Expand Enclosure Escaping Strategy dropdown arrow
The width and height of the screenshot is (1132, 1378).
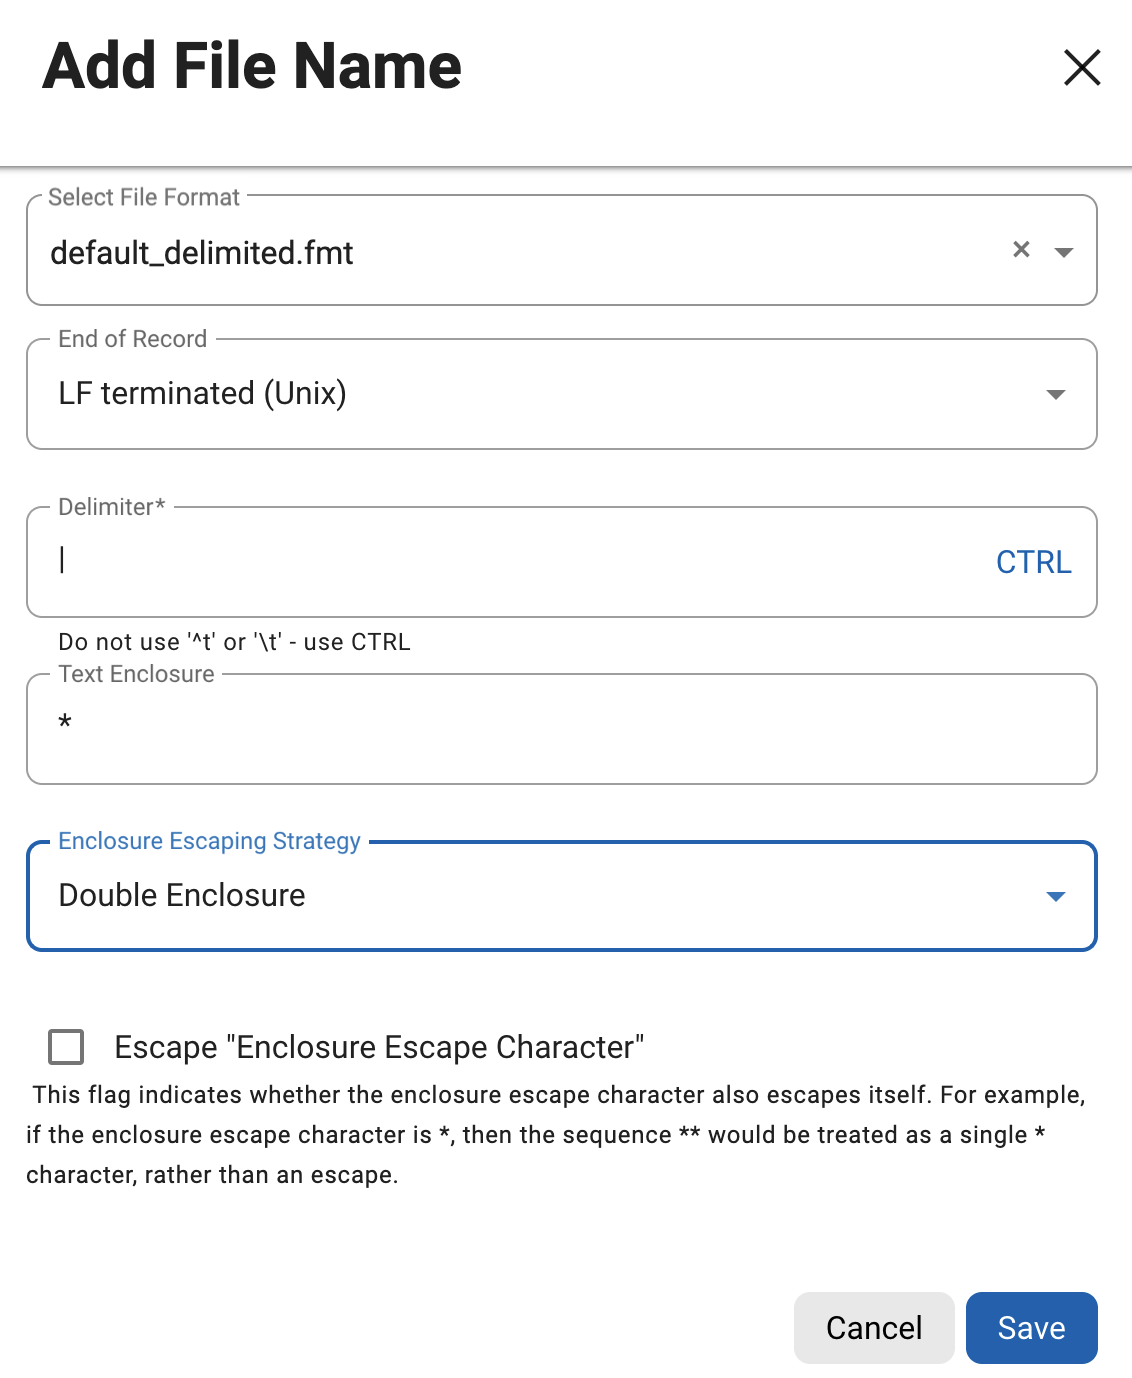(1055, 896)
